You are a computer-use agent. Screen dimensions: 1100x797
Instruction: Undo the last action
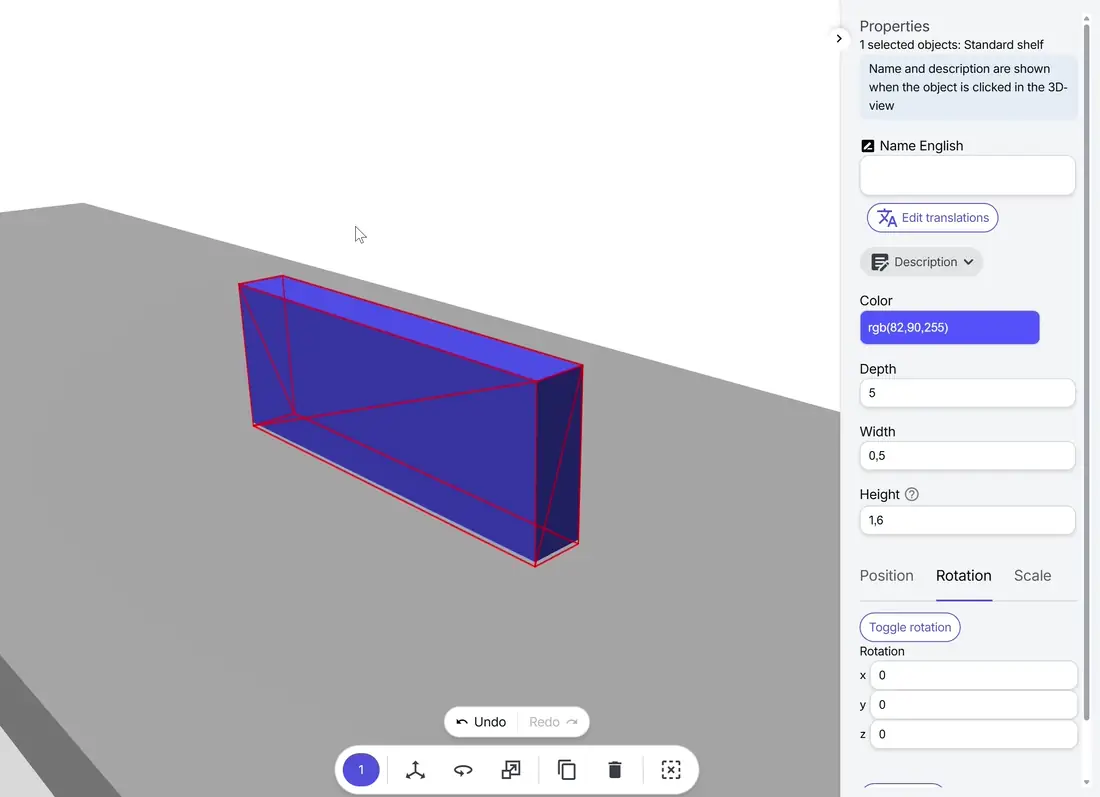point(481,722)
